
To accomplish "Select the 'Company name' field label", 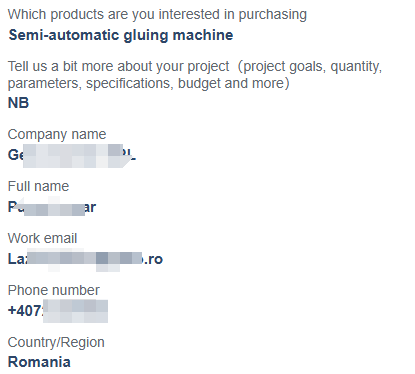I will pos(57,134).
